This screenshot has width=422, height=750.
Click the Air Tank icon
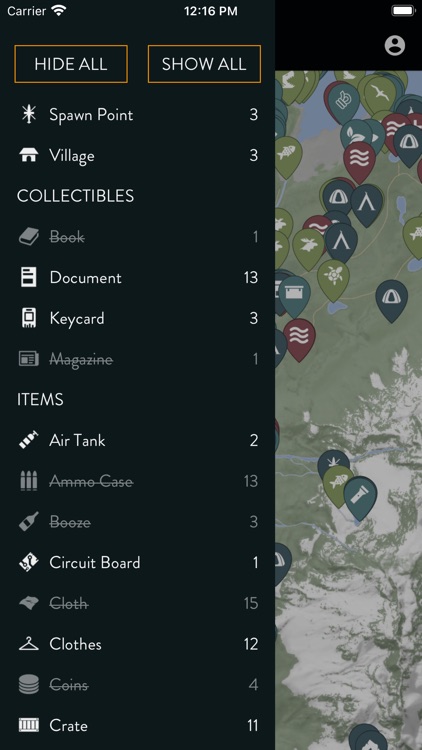coord(29,440)
